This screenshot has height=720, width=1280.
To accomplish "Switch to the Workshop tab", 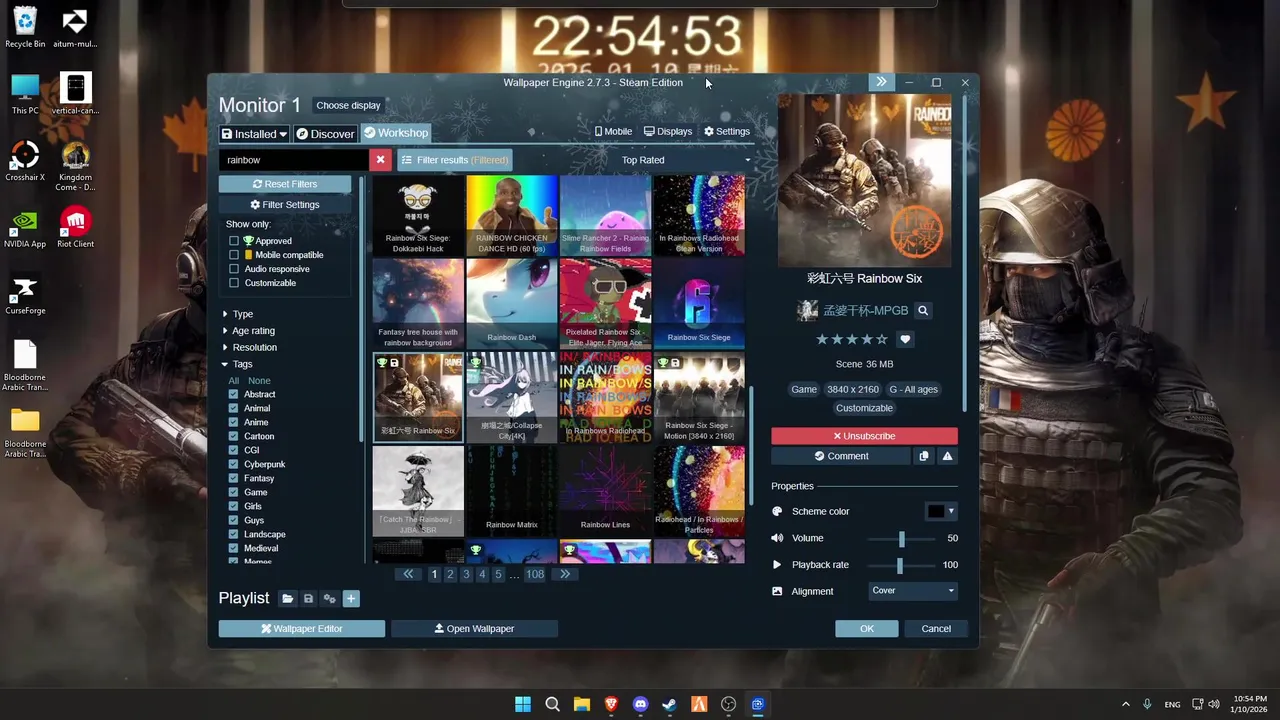I will click(396, 133).
